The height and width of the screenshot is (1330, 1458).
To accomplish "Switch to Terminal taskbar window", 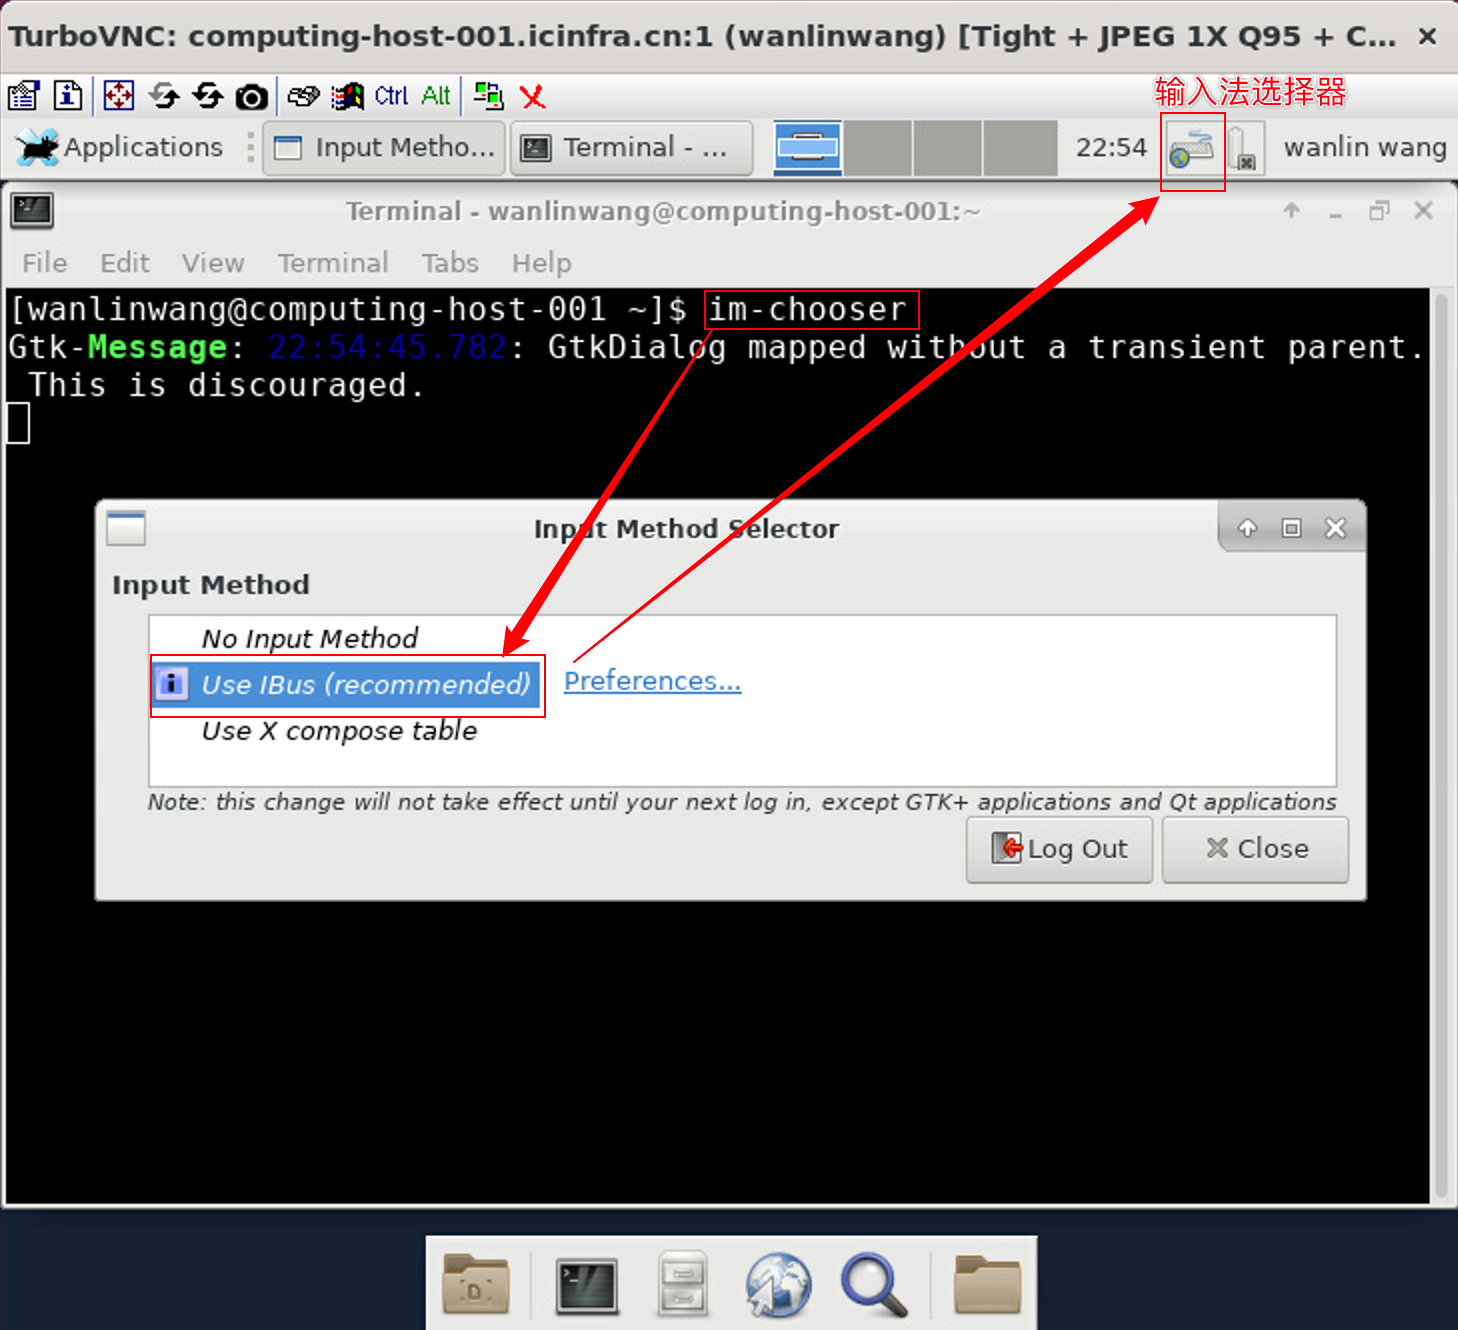I will [632, 148].
